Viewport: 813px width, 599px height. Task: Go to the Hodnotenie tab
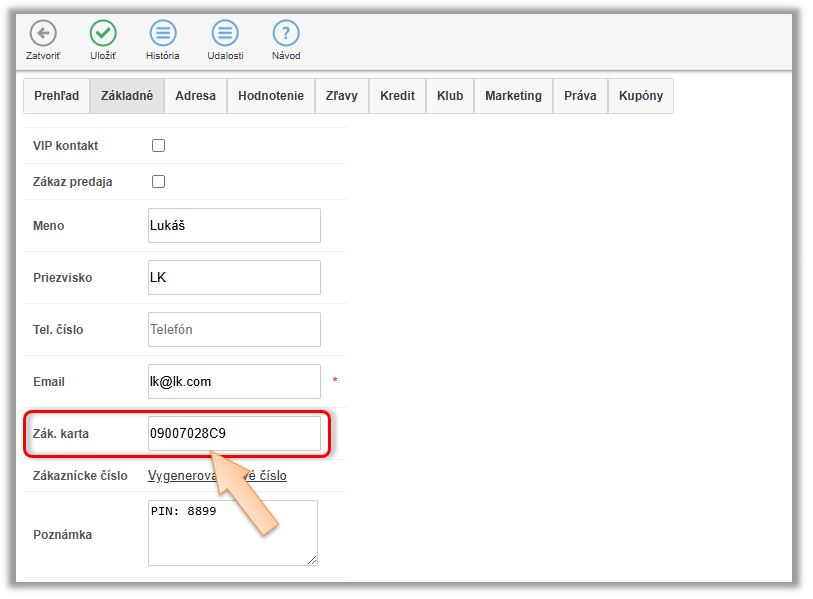click(271, 96)
